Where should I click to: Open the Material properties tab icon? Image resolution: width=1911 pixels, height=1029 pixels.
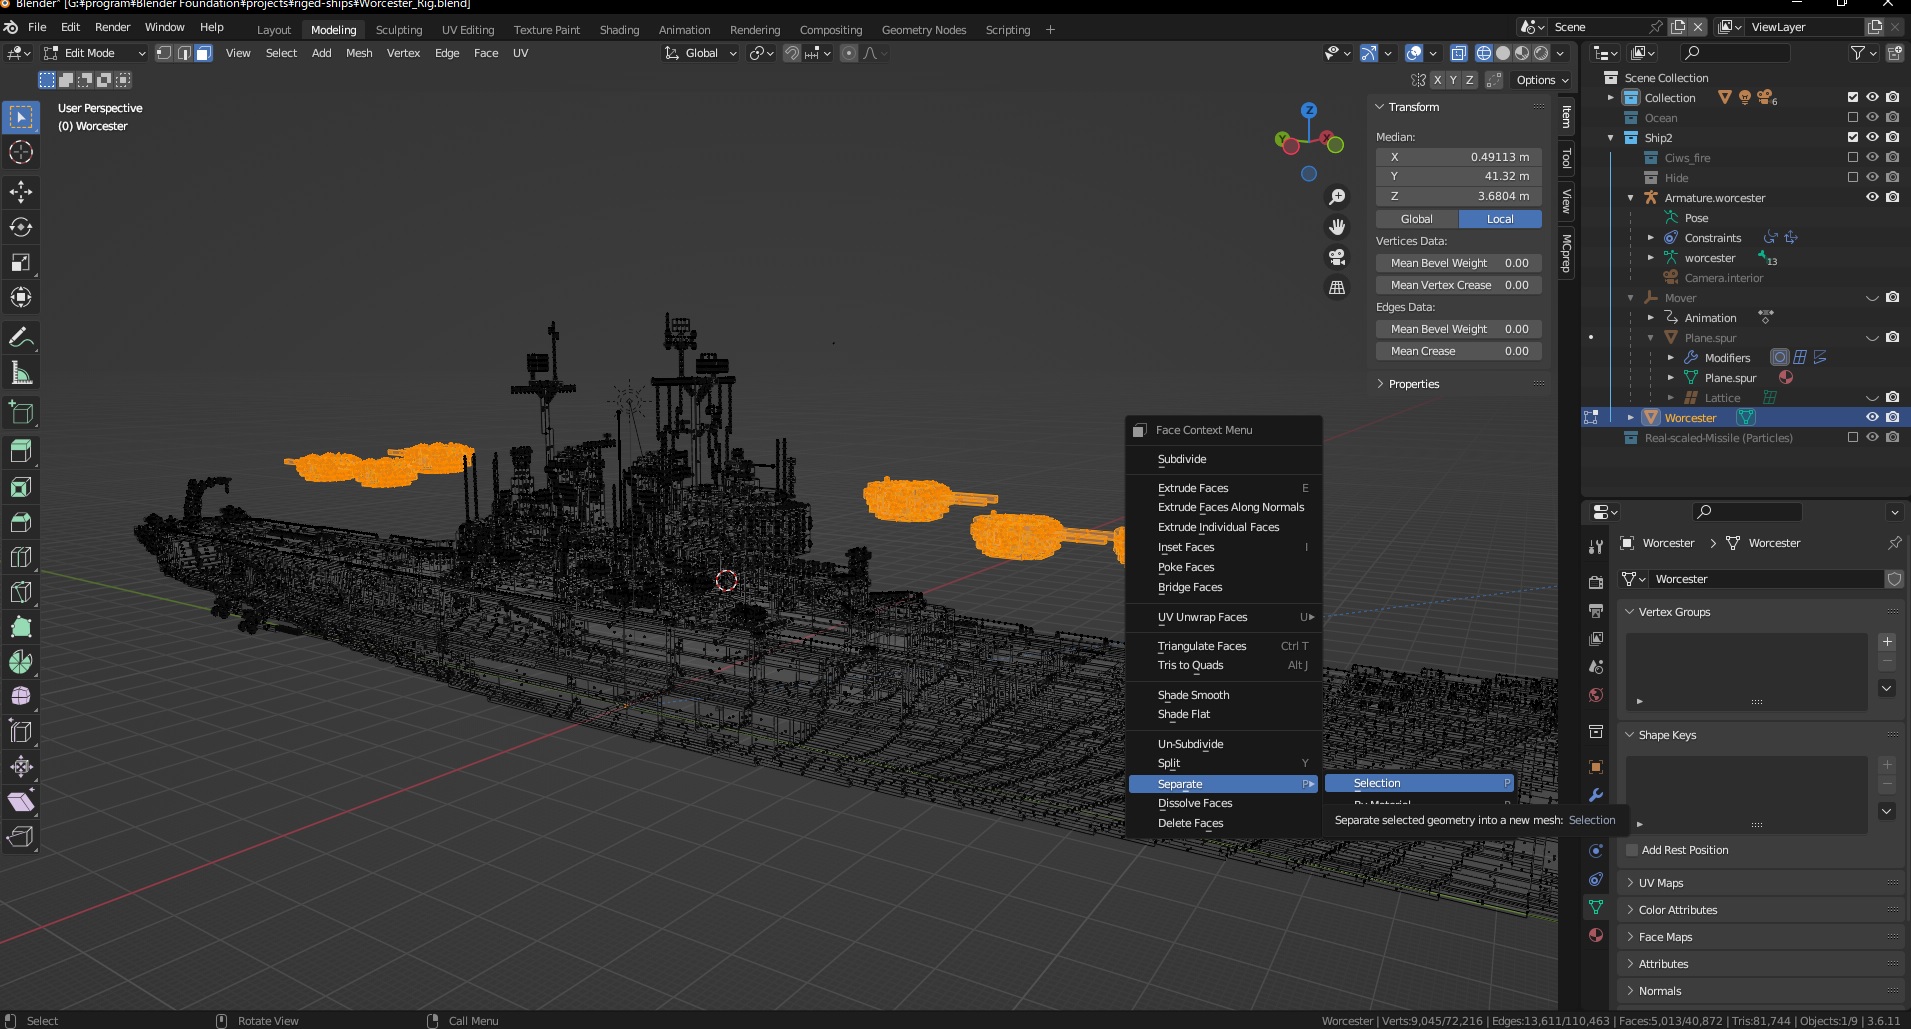click(1596, 935)
